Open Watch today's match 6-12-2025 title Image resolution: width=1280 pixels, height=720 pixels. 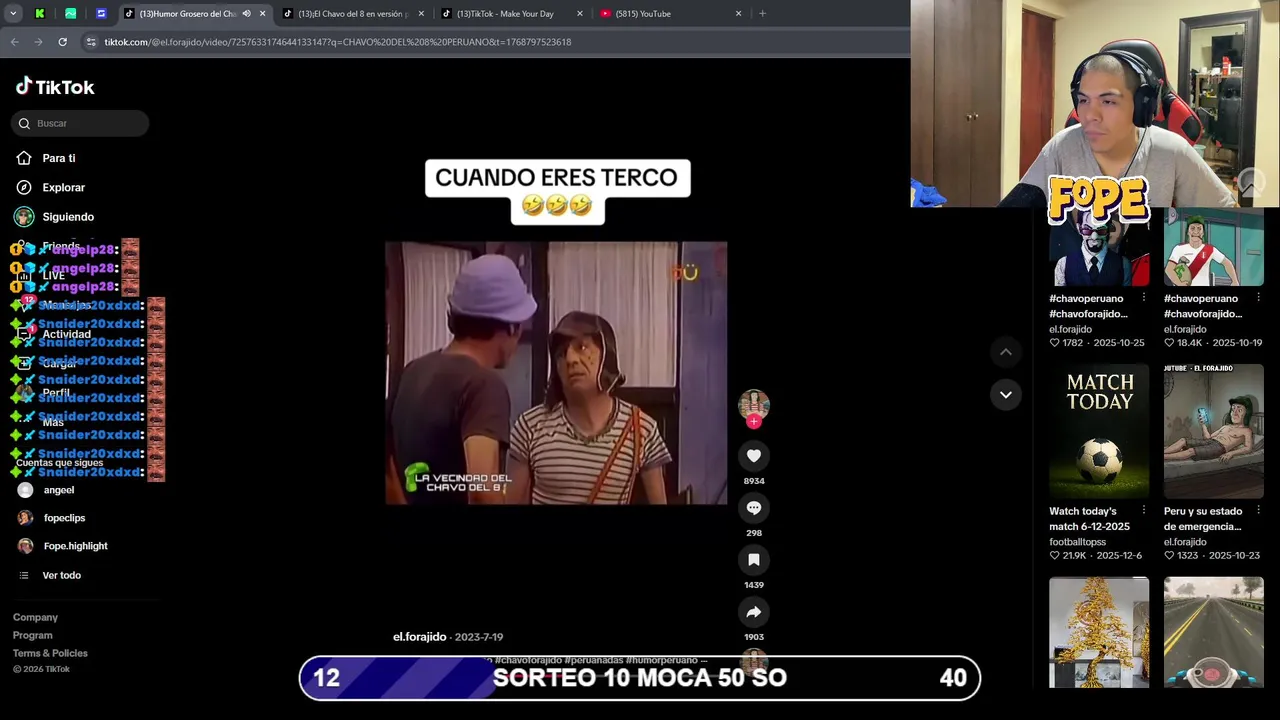1089,519
